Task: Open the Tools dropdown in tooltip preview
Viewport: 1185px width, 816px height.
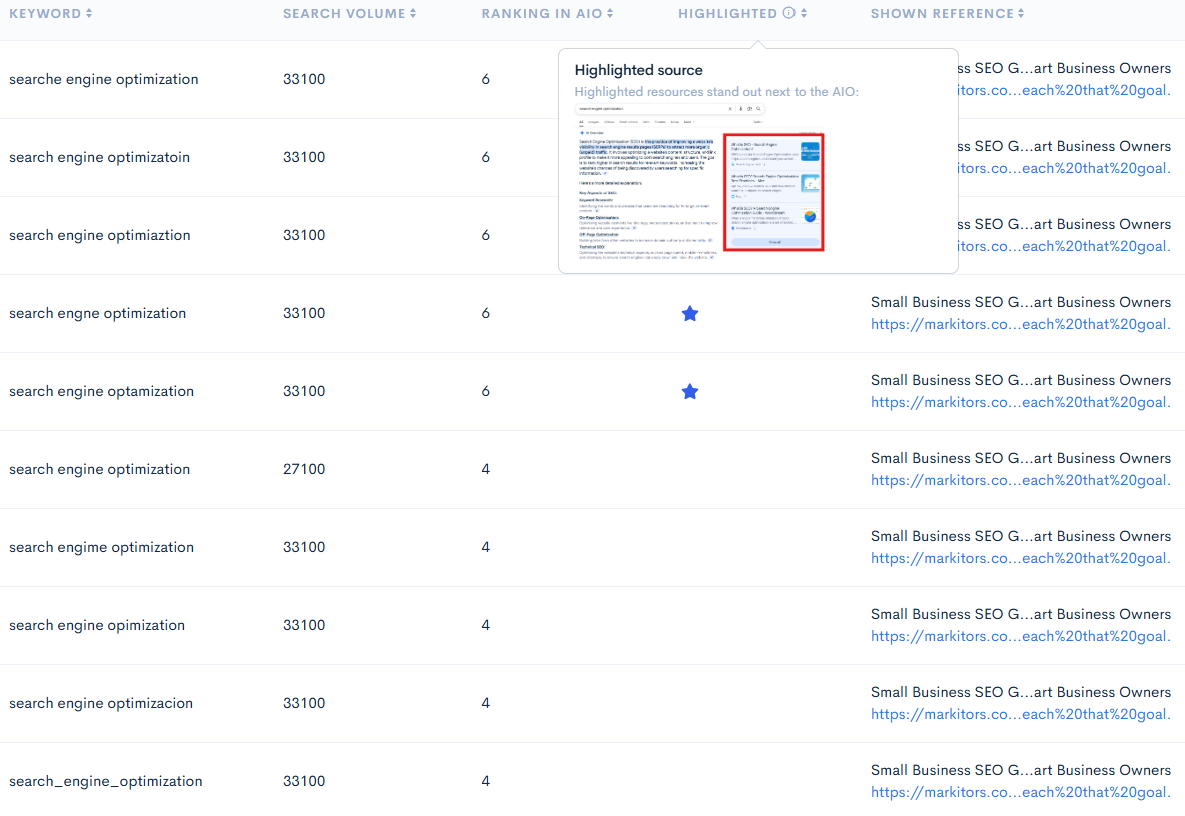Action: point(758,122)
